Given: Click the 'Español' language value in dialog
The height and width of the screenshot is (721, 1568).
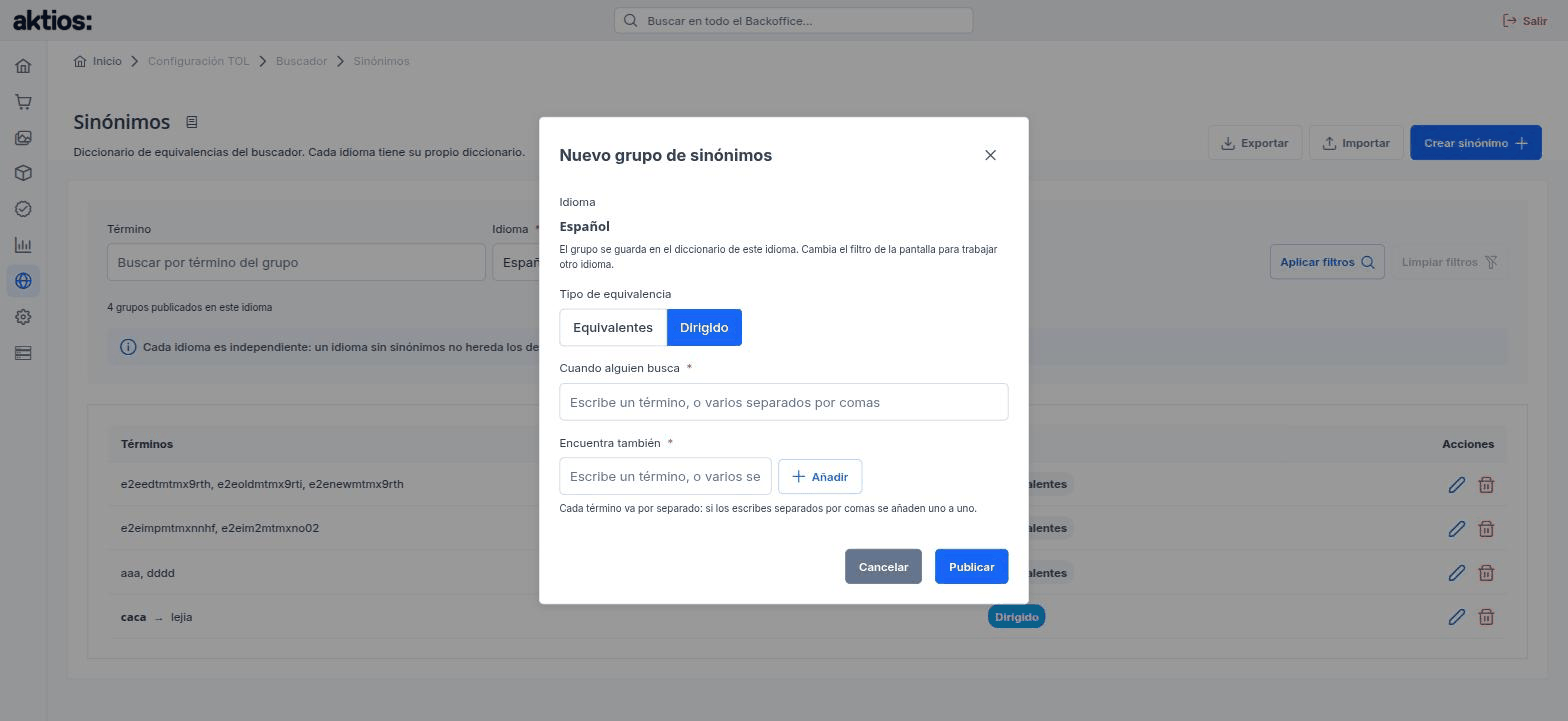Looking at the screenshot, I should [x=585, y=227].
